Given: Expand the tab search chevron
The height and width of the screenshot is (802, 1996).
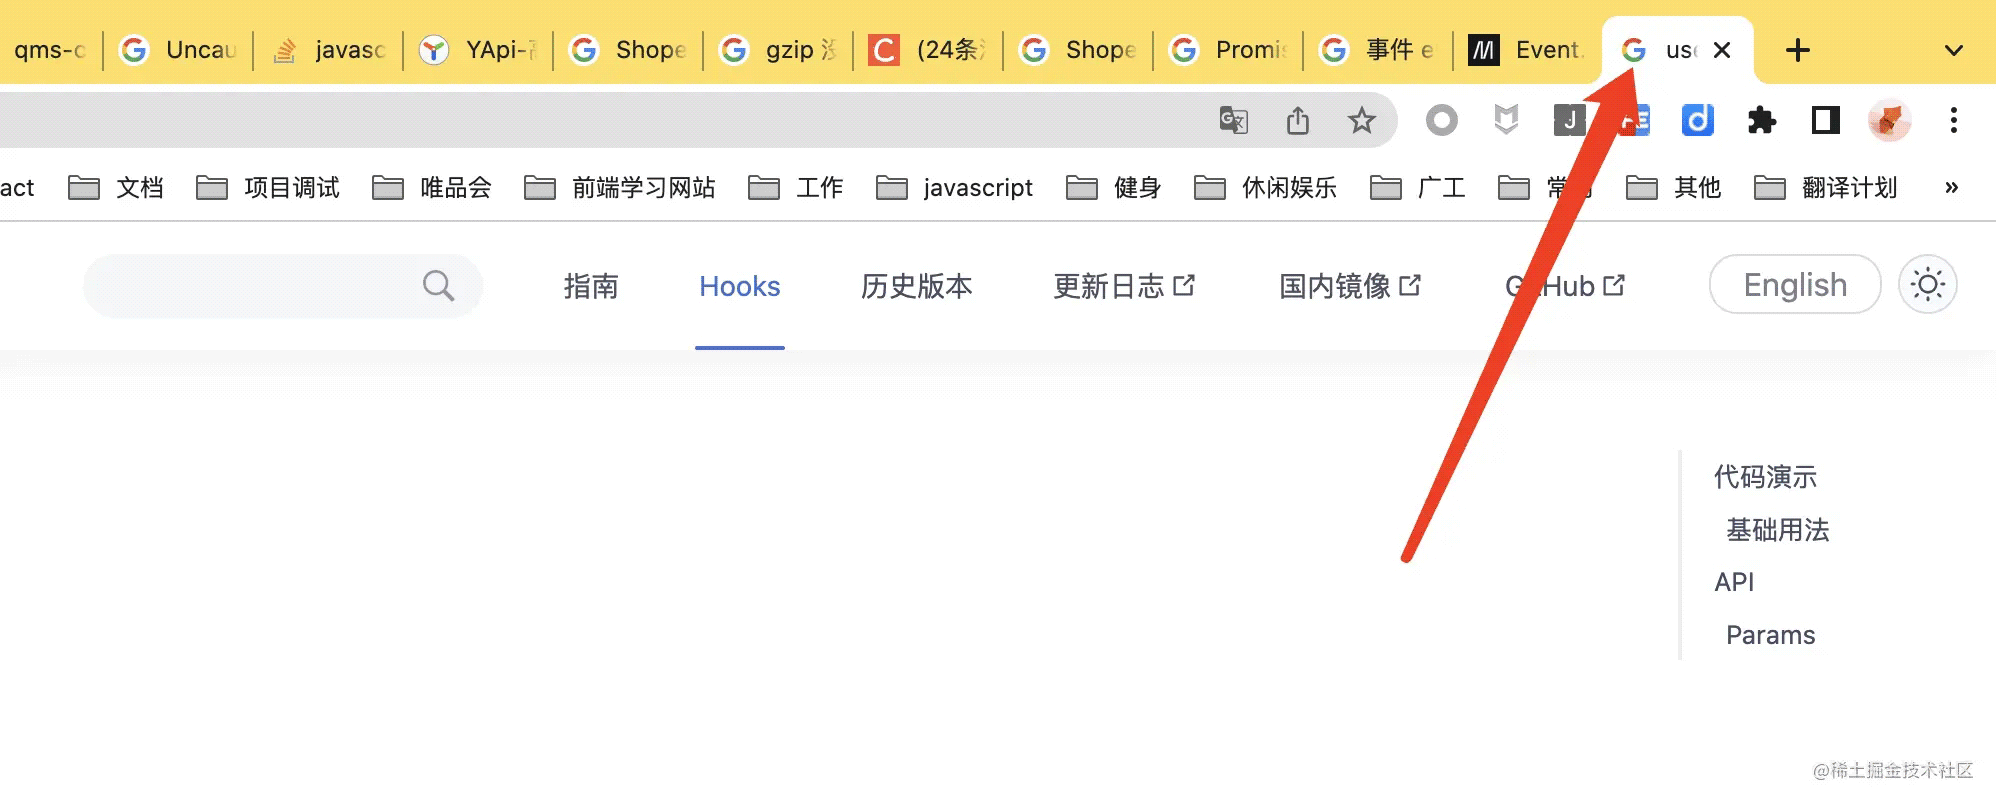Looking at the screenshot, I should coord(1953,50).
